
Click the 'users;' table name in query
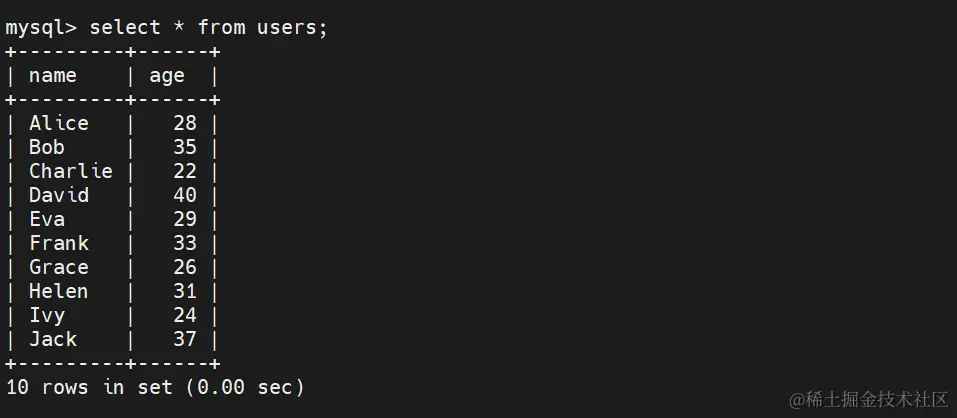(292, 27)
